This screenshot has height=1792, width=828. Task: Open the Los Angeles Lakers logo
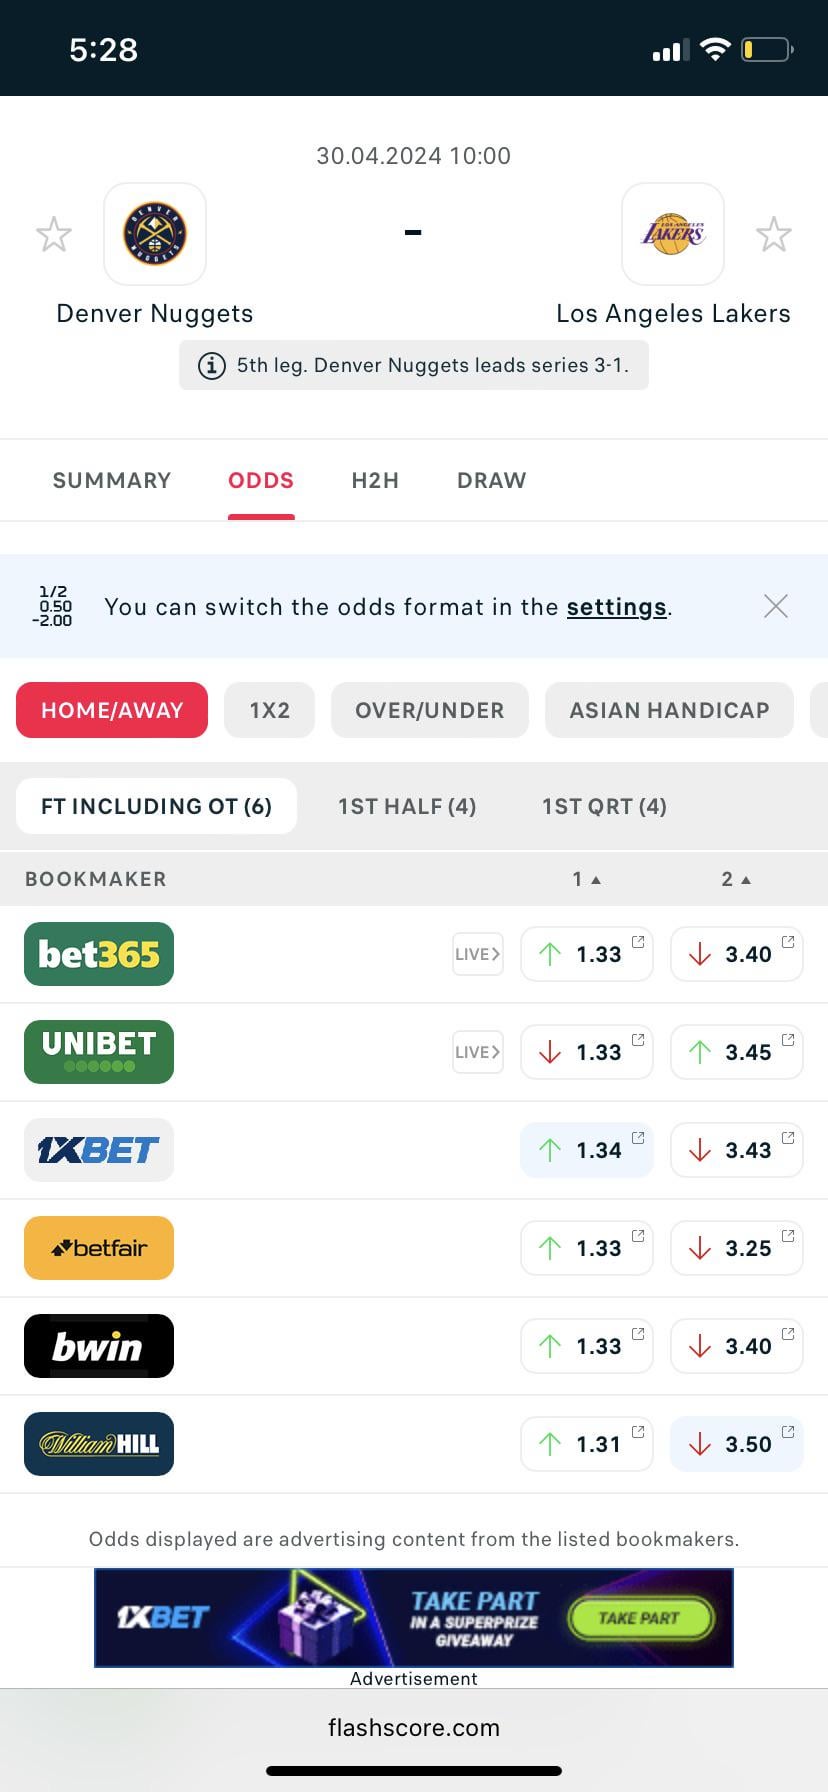tap(672, 234)
